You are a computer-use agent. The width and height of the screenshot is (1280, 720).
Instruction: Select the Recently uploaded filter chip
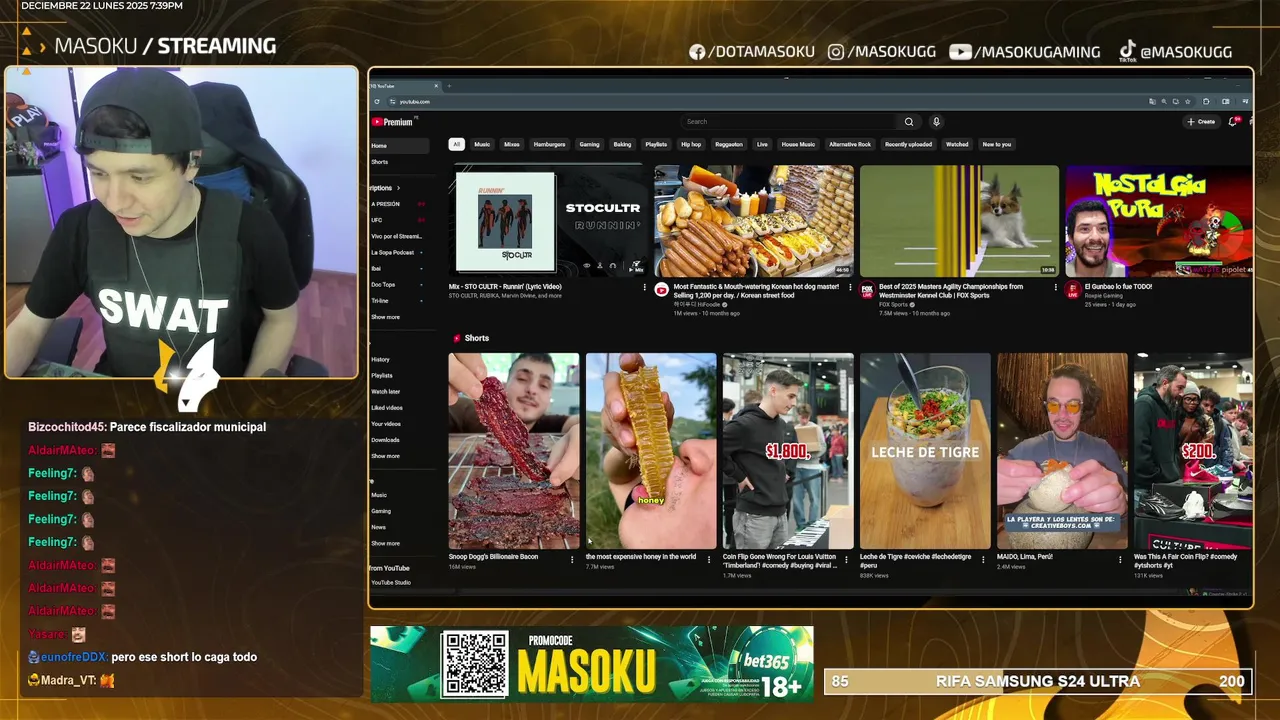click(908, 144)
